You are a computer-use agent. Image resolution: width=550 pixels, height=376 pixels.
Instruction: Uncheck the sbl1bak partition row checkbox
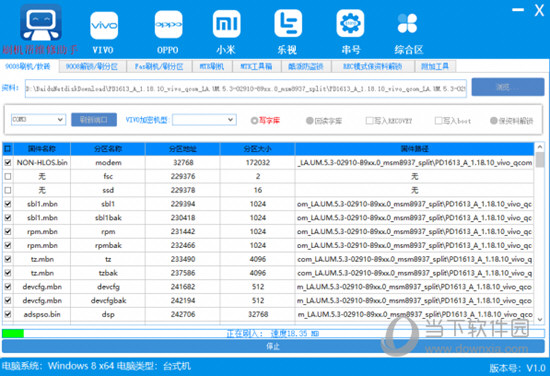(8, 218)
